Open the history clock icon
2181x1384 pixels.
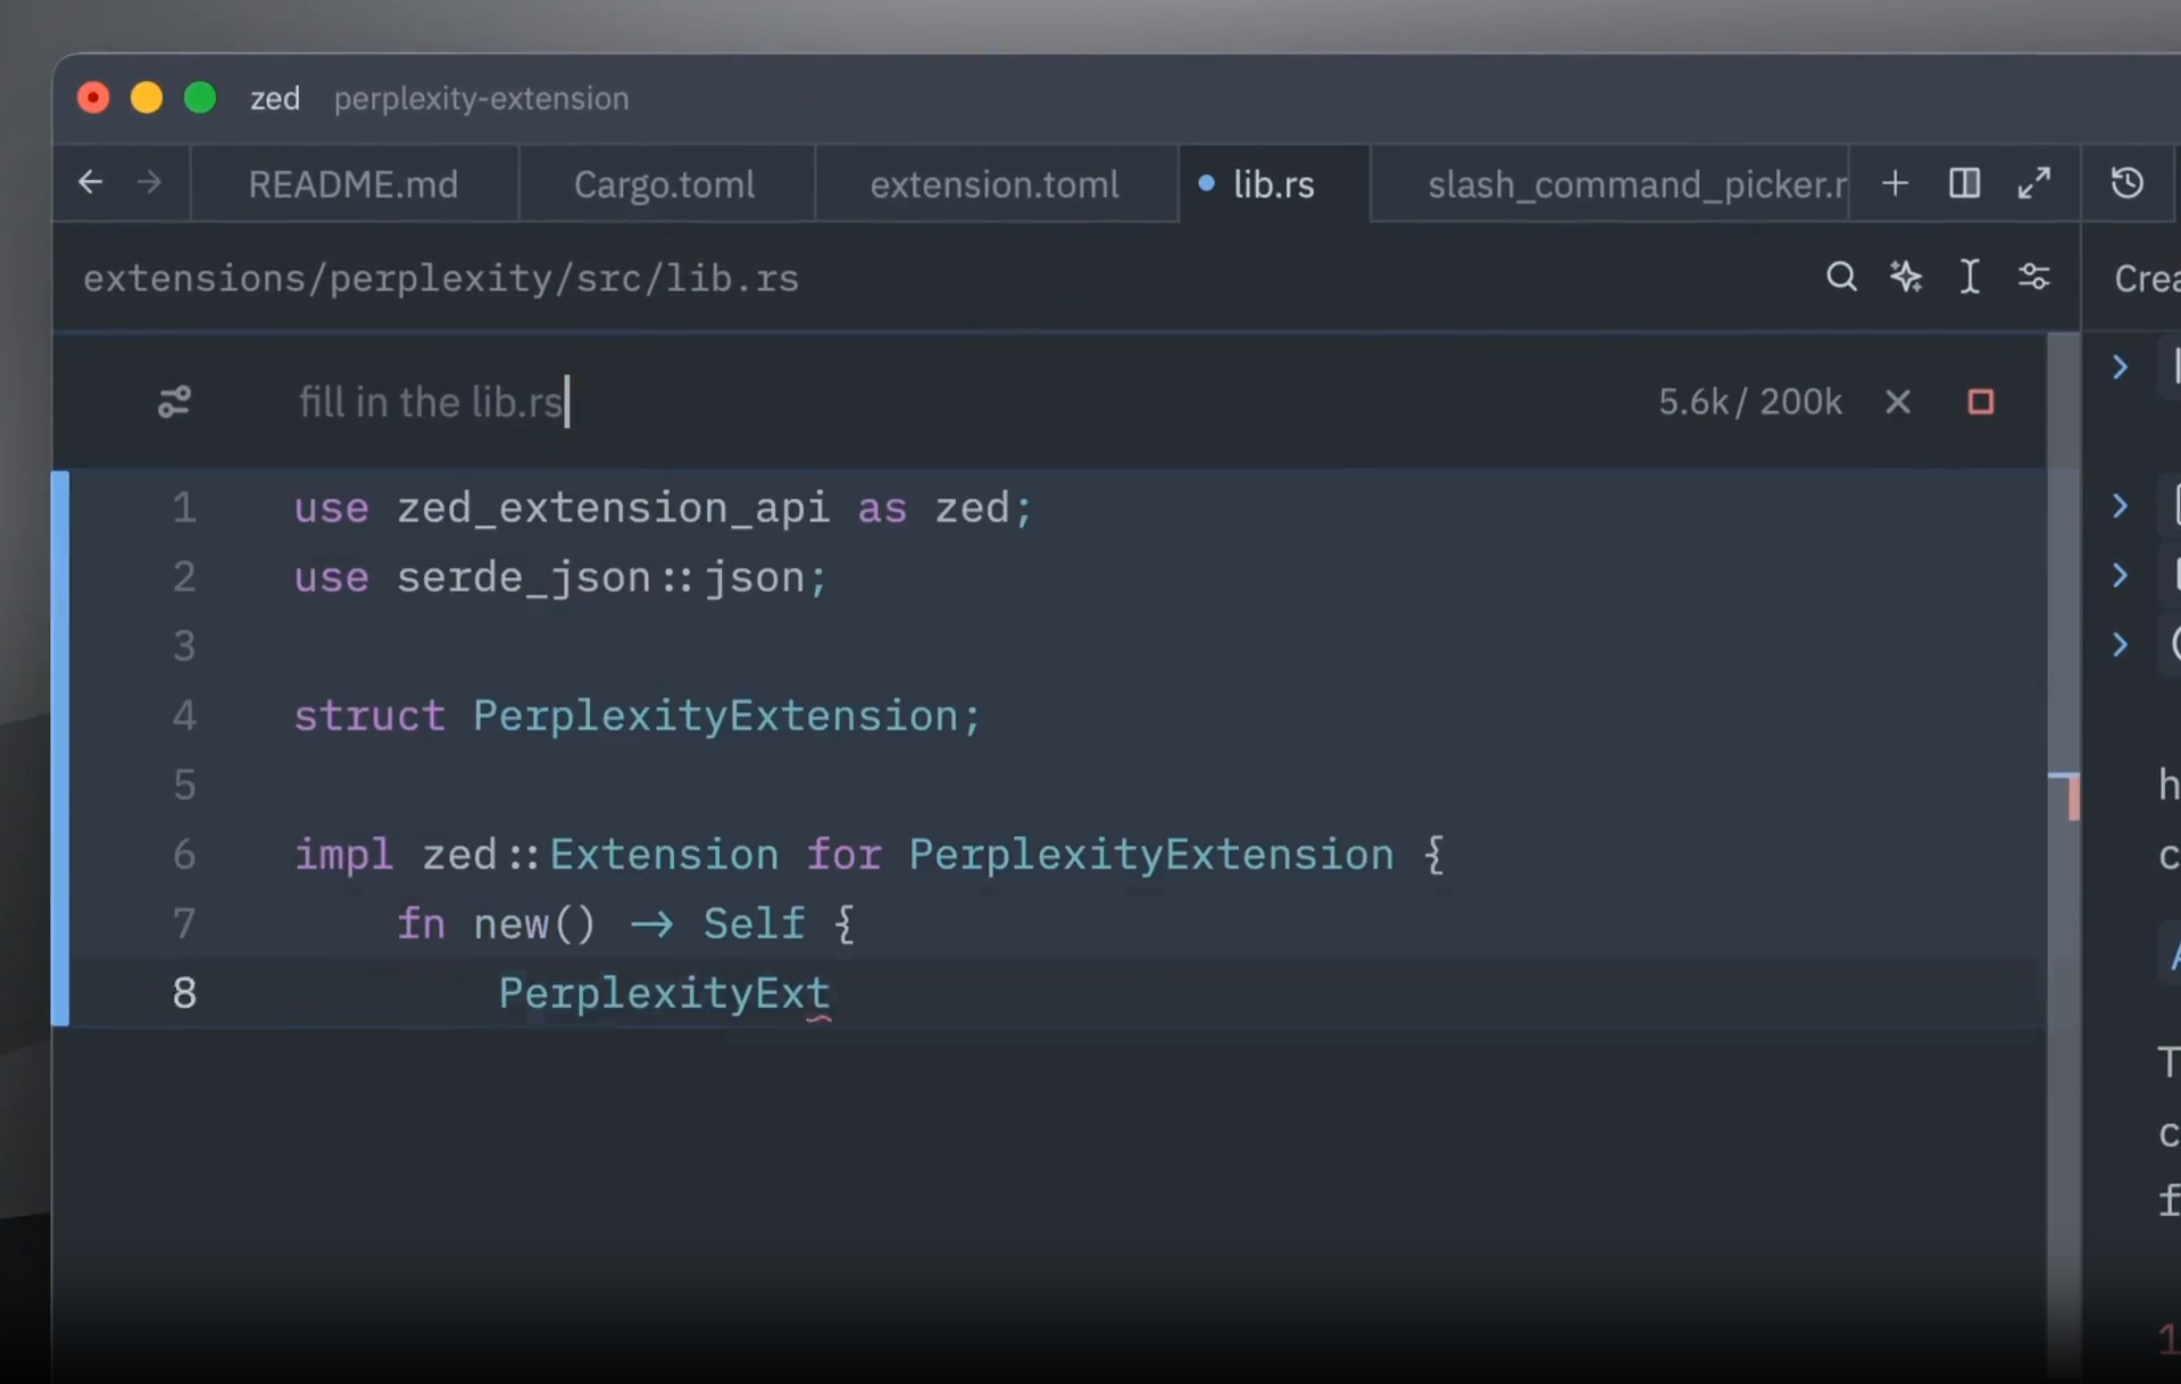click(2127, 183)
